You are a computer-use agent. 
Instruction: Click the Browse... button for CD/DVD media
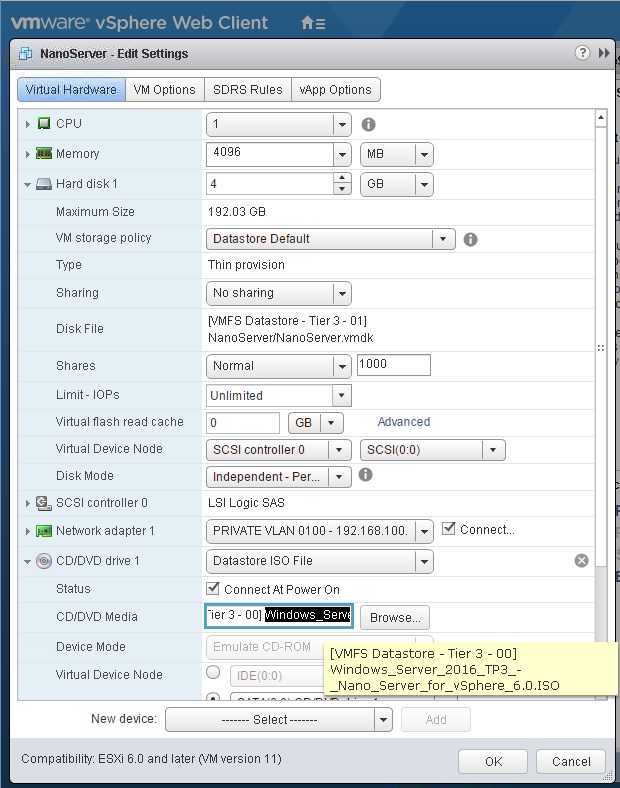coord(395,618)
